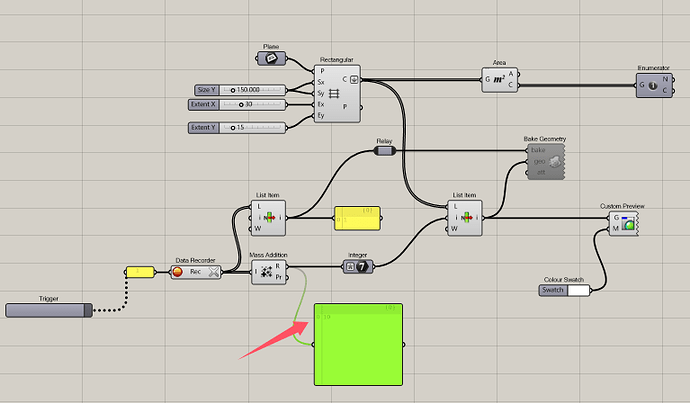This screenshot has width=690, height=403.
Task: Click the large green result panel
Action: (x=358, y=344)
